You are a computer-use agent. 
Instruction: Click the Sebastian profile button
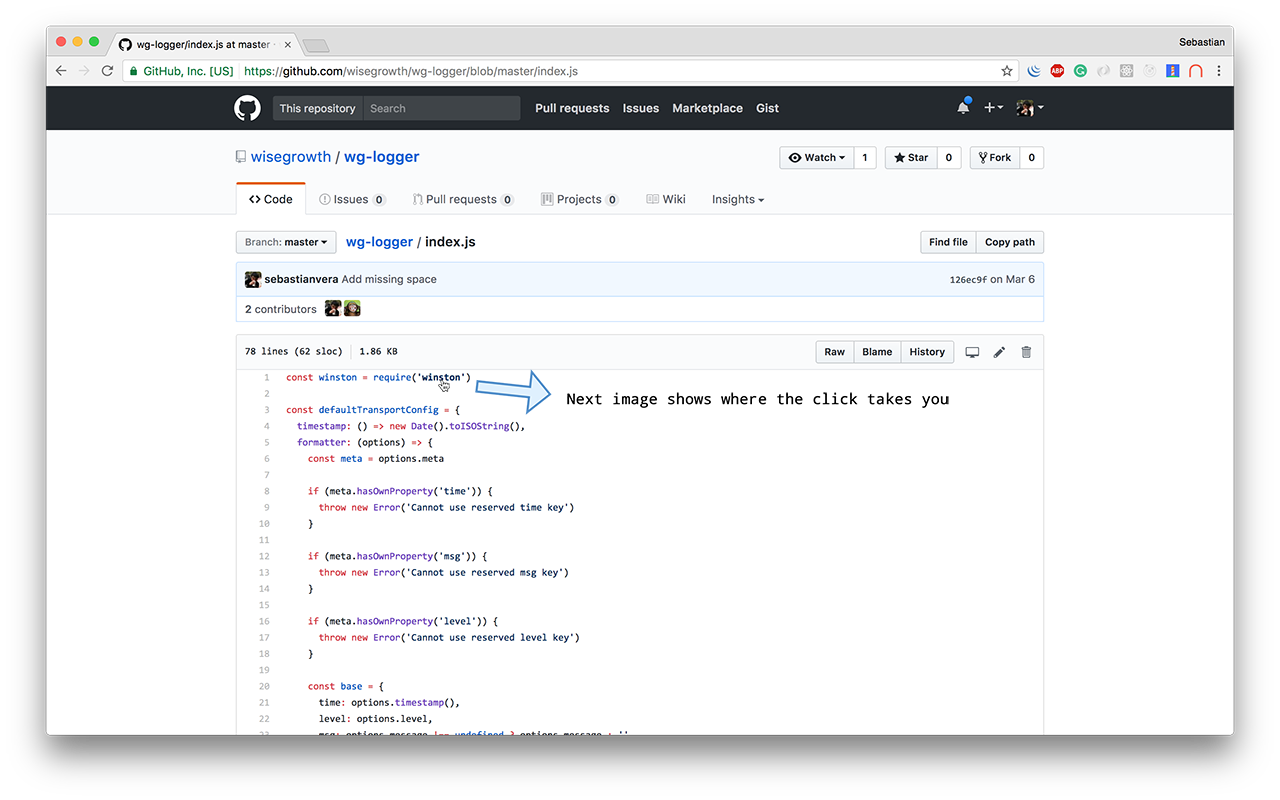pyautogui.click(x=1201, y=42)
